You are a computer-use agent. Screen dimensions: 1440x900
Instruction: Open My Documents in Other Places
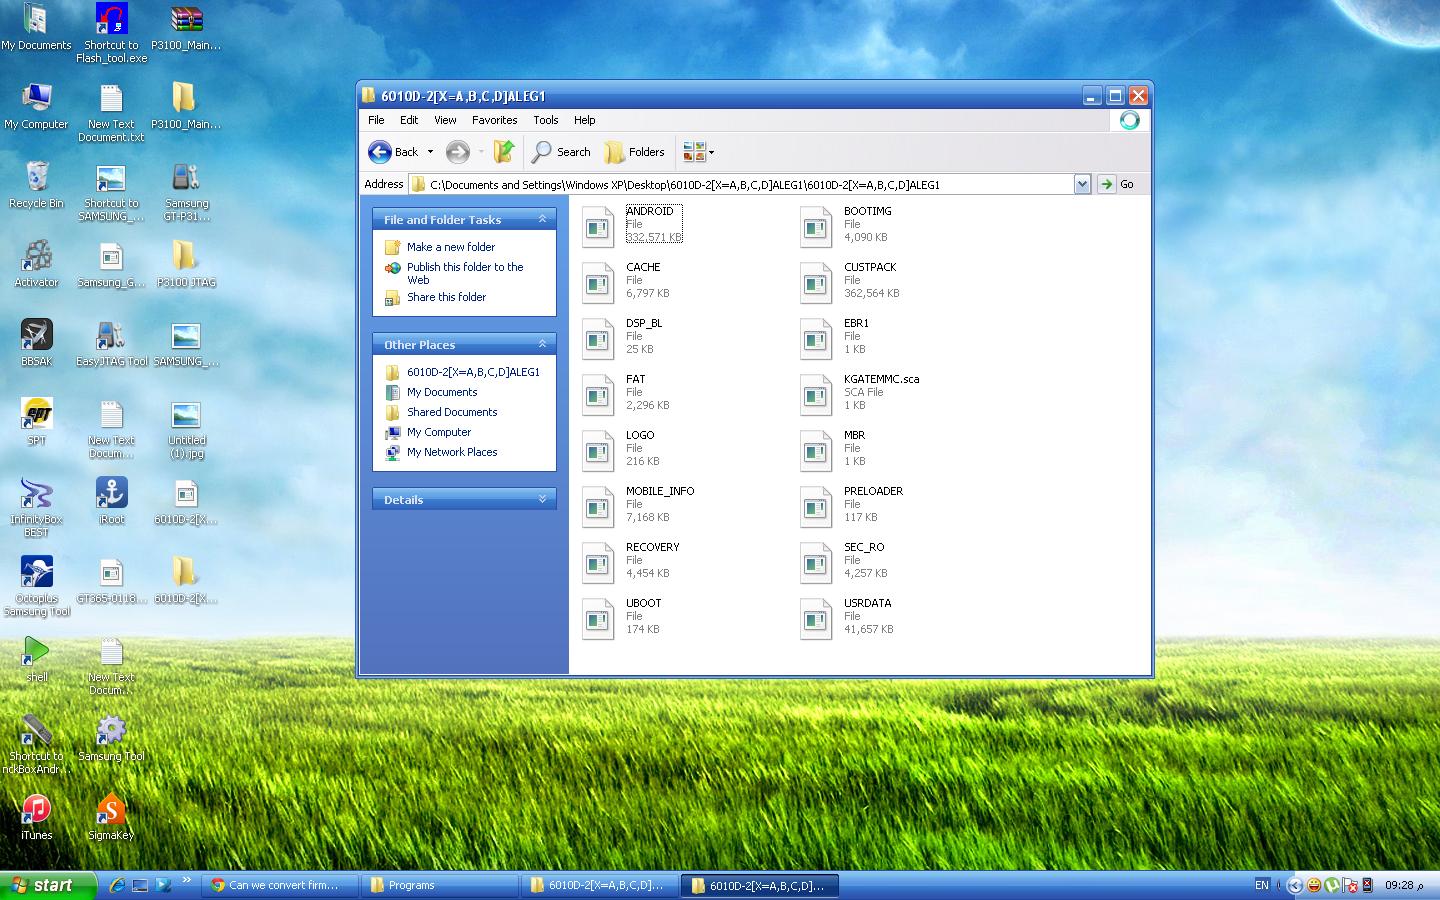click(x=442, y=392)
